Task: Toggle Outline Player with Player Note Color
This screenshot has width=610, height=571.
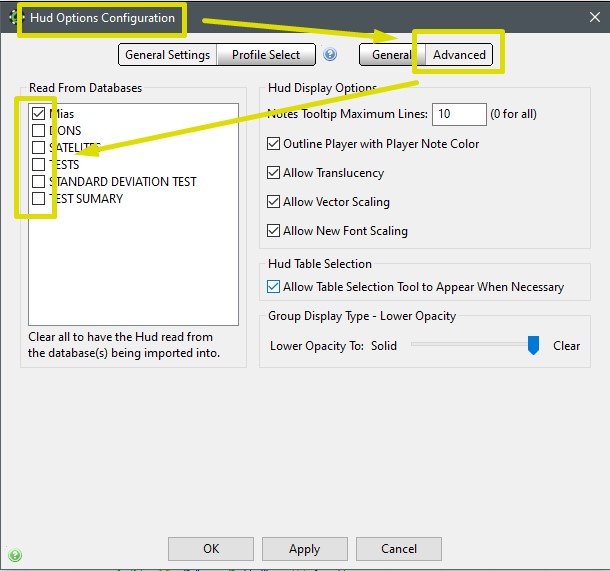Action: 274,144
